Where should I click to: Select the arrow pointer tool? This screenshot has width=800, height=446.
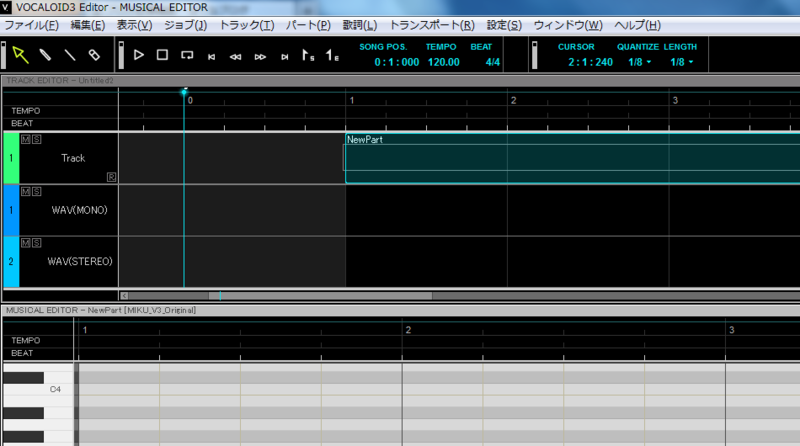20,55
